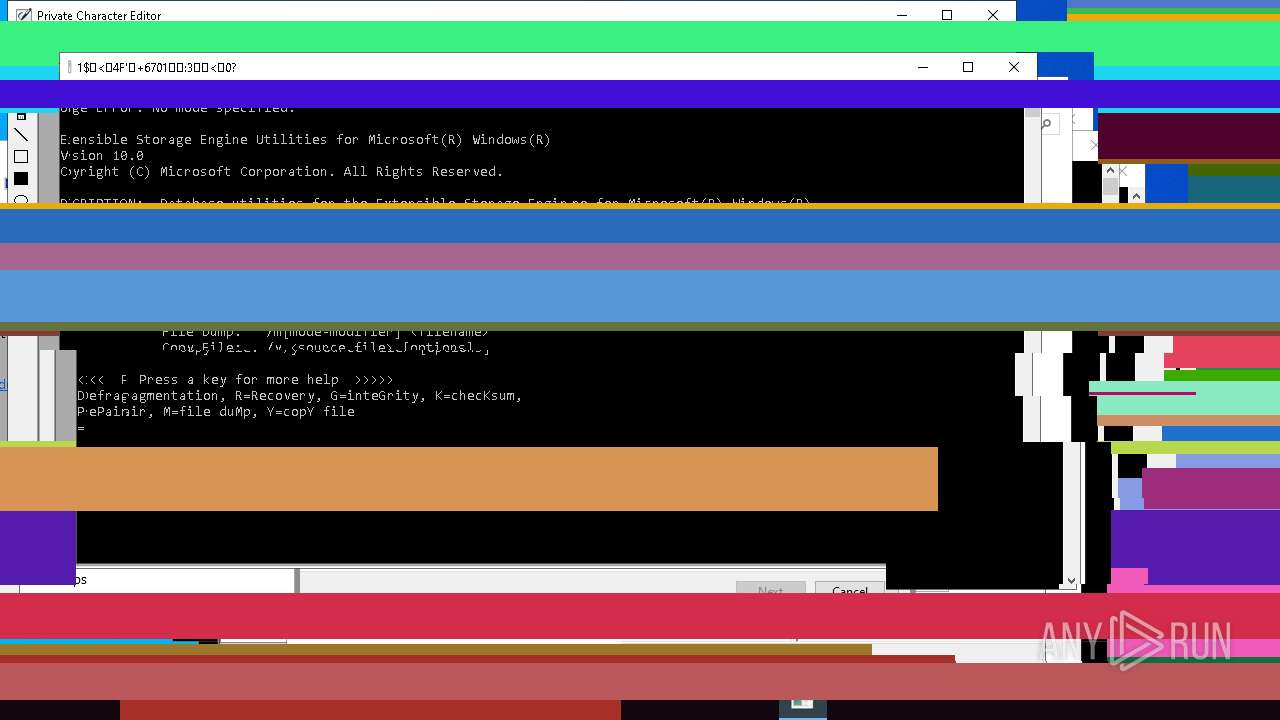Image resolution: width=1280 pixels, height=720 pixels.
Task: Click the small scrollbar up arrow
Action: click(1110, 171)
